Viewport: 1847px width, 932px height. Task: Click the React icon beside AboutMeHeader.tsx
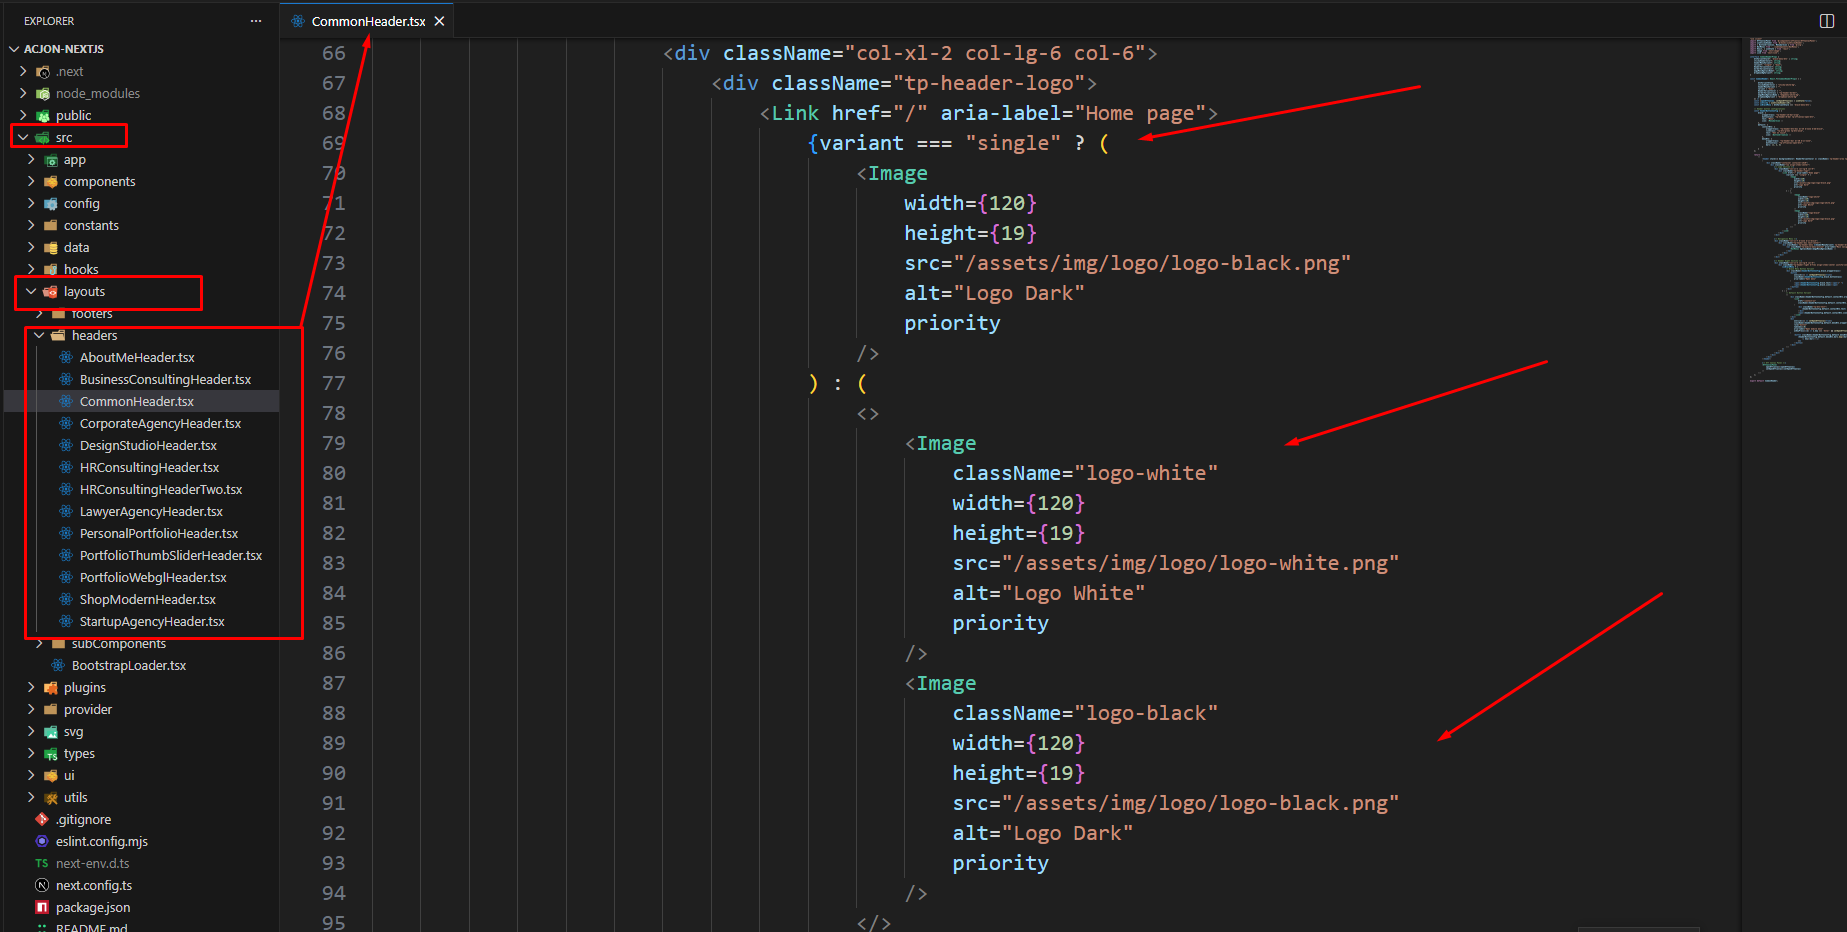point(66,357)
